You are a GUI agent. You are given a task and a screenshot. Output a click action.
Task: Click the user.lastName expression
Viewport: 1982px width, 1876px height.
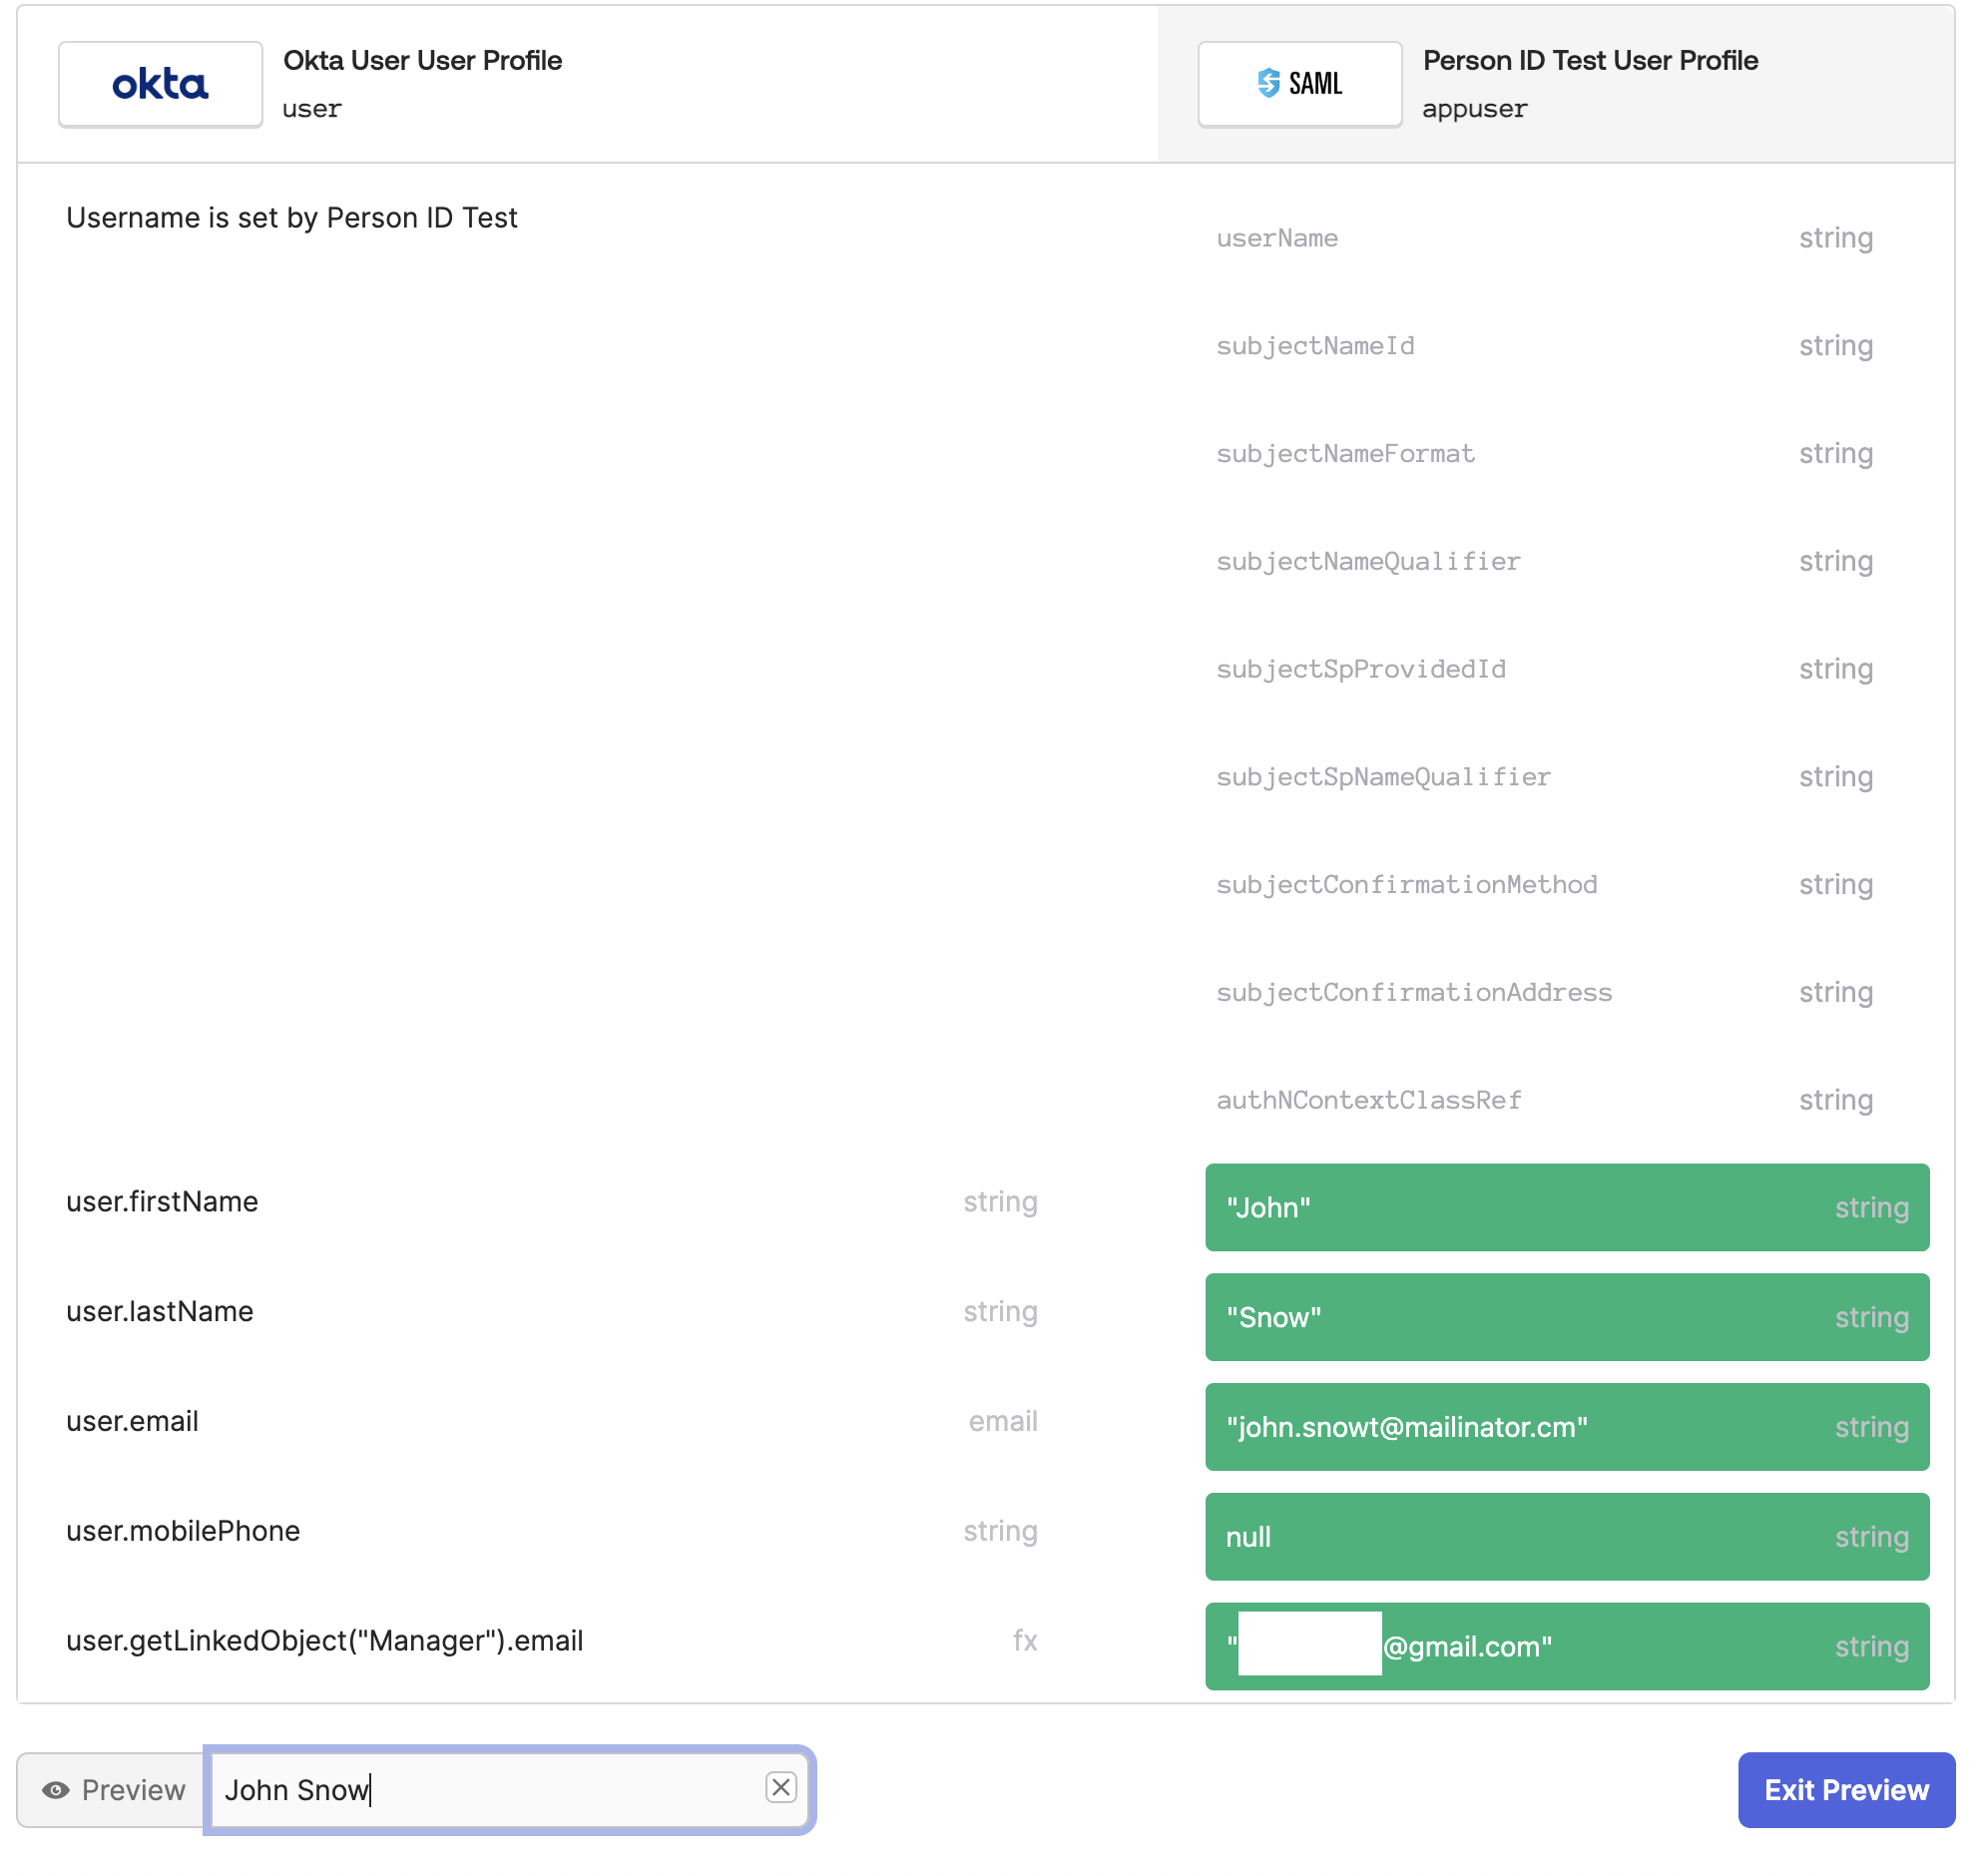point(160,1311)
